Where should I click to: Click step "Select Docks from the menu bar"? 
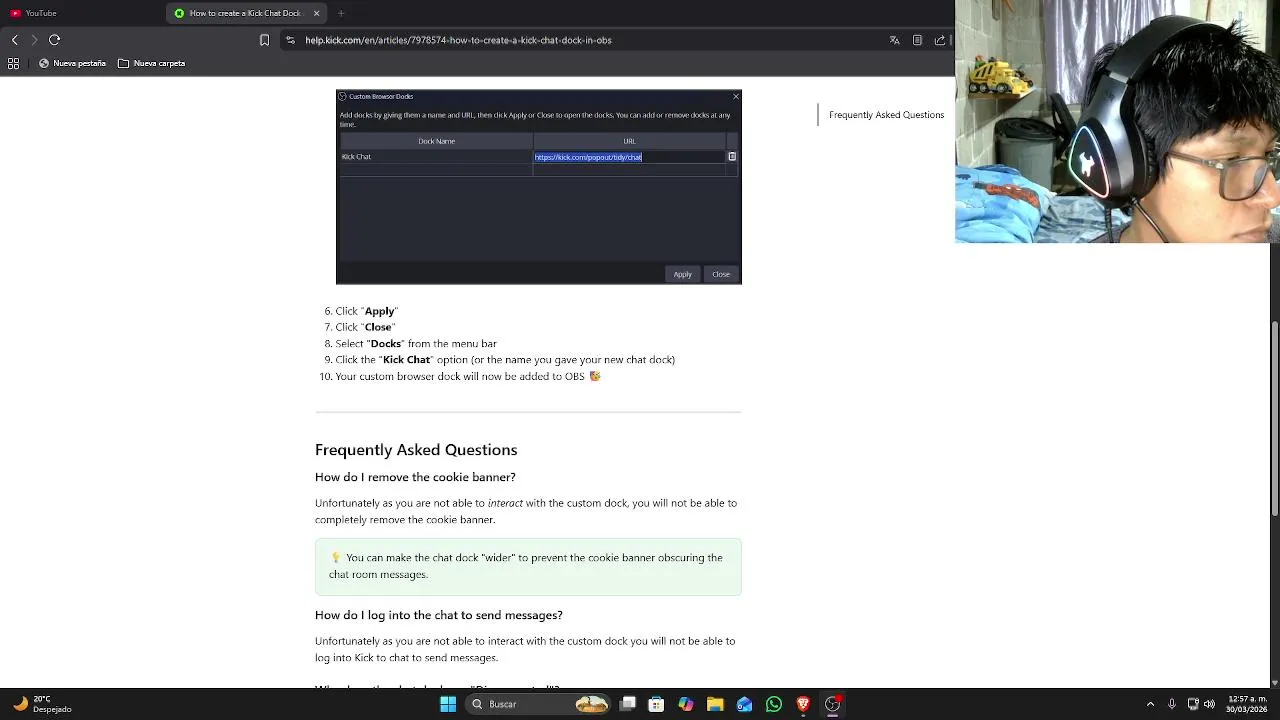point(416,343)
